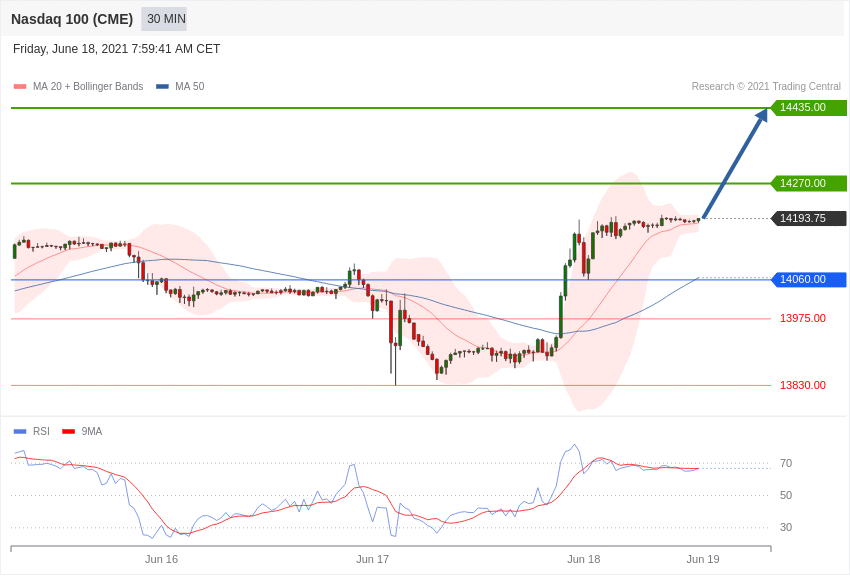Click the 30 MIN timeframe badge

pos(164,19)
